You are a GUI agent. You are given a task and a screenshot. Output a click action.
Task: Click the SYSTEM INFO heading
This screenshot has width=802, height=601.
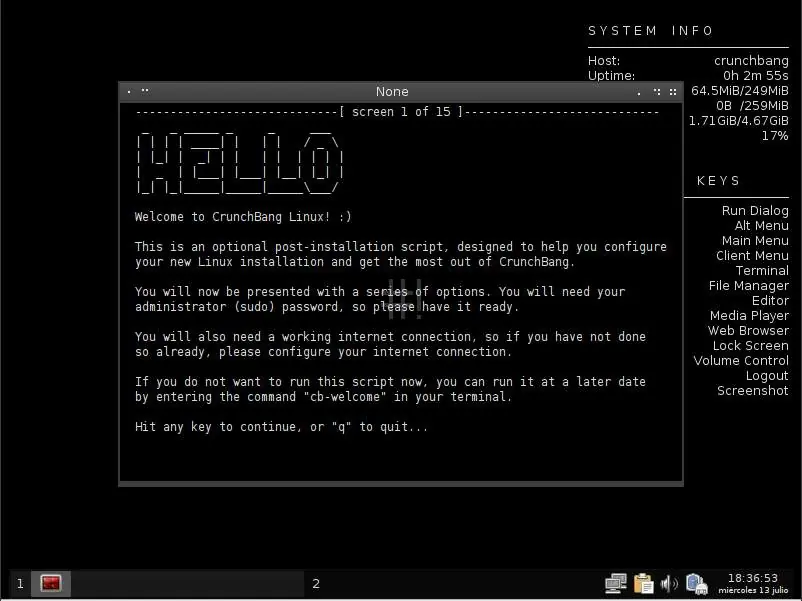pyautogui.click(x=651, y=31)
